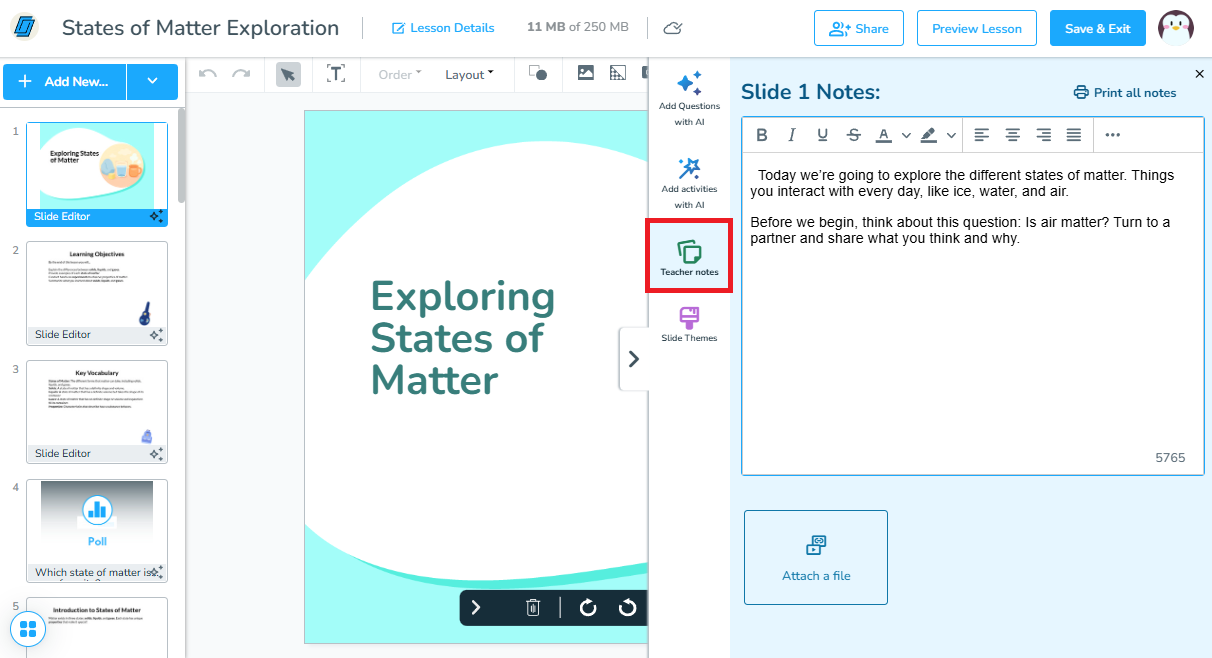This screenshot has width=1212, height=658.
Task: Apply the highlight color marker button
Action: pyautogui.click(x=928, y=135)
